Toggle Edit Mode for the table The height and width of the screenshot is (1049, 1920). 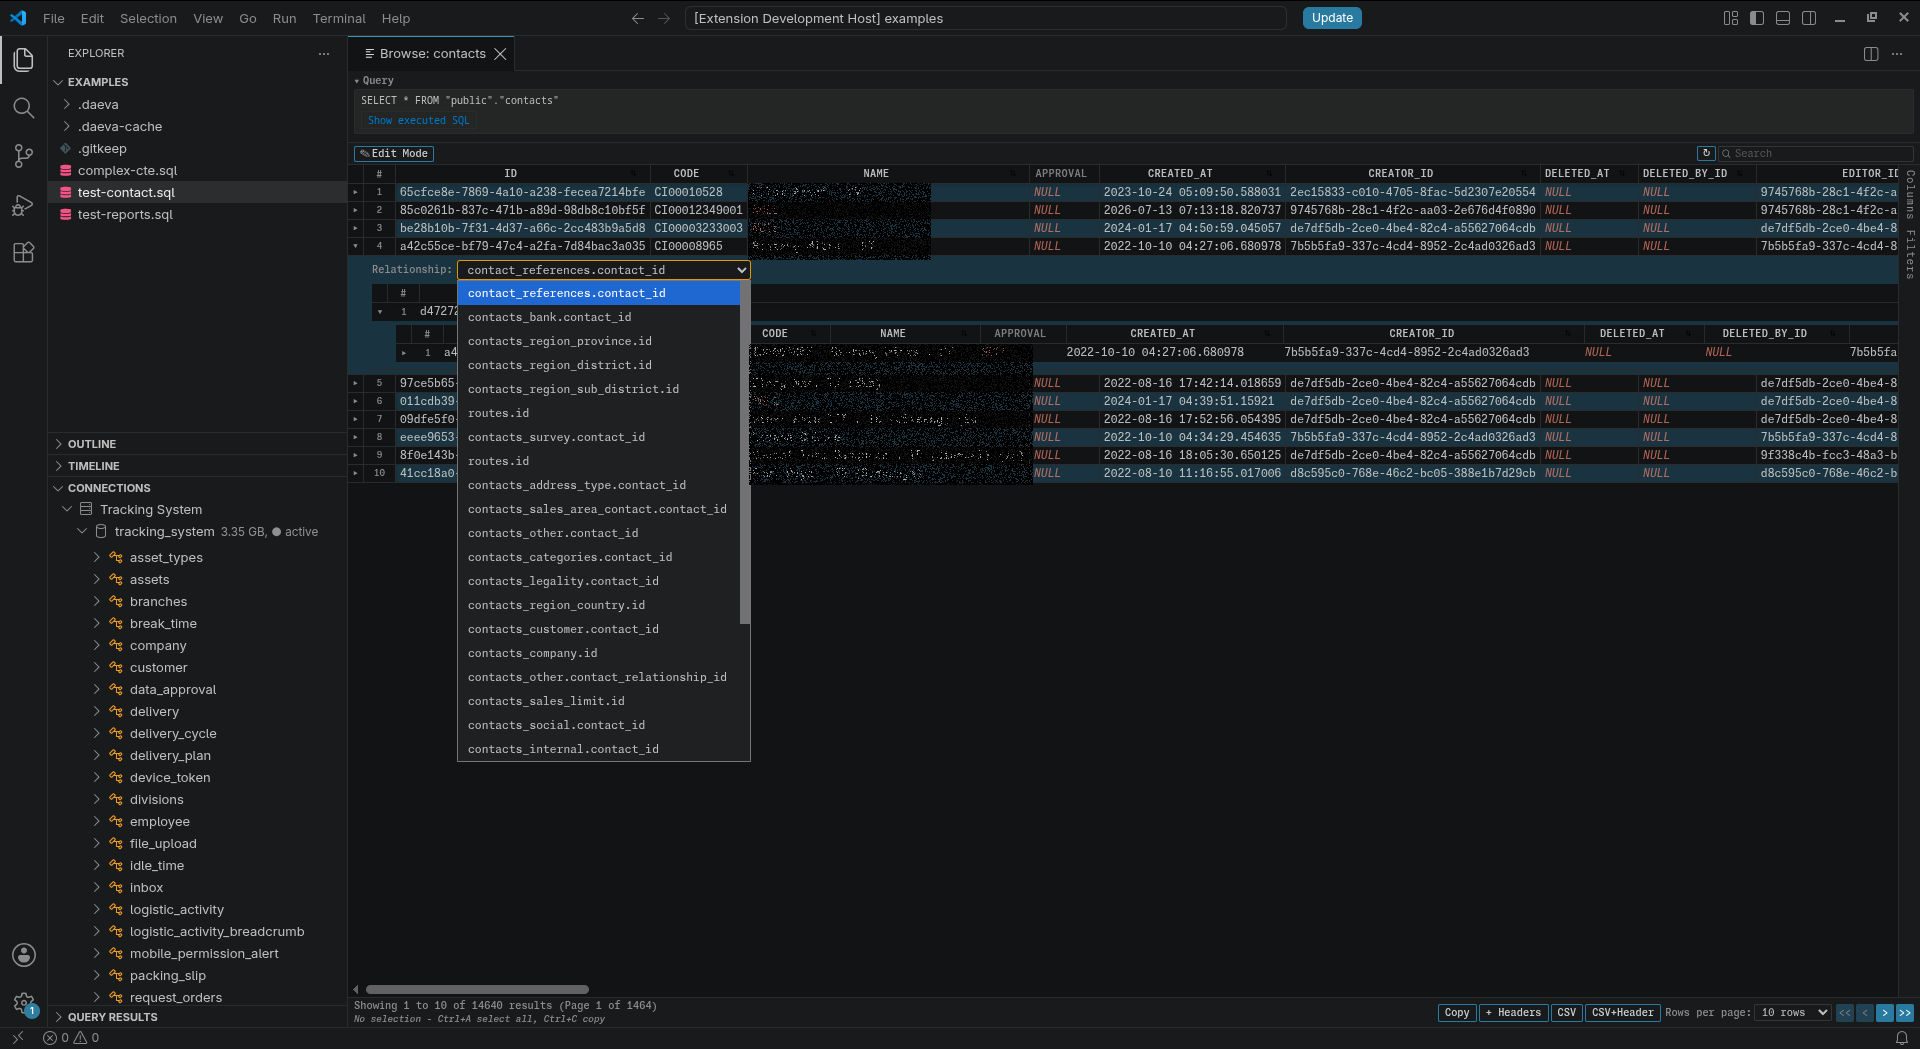tap(394, 153)
